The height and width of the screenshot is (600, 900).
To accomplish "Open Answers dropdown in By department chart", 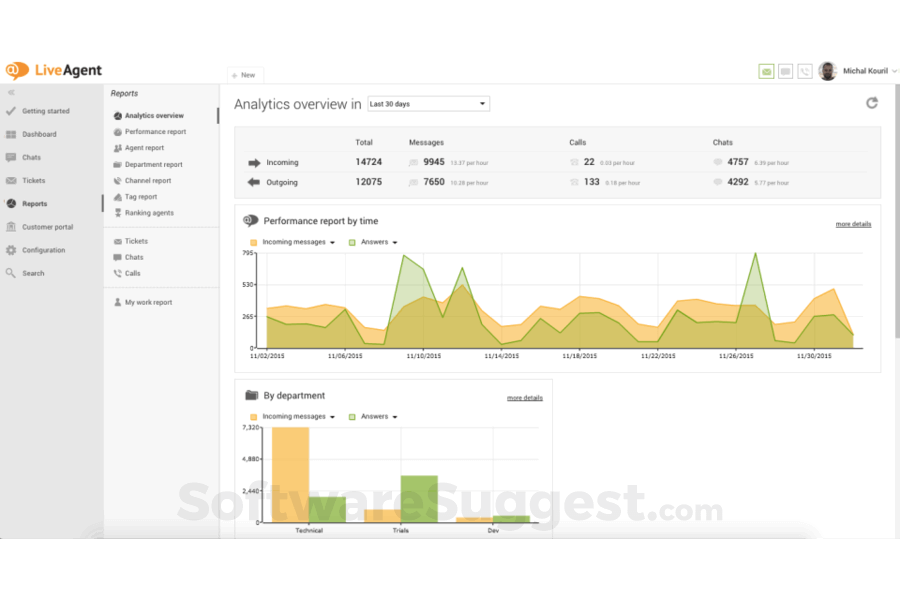I will point(378,417).
